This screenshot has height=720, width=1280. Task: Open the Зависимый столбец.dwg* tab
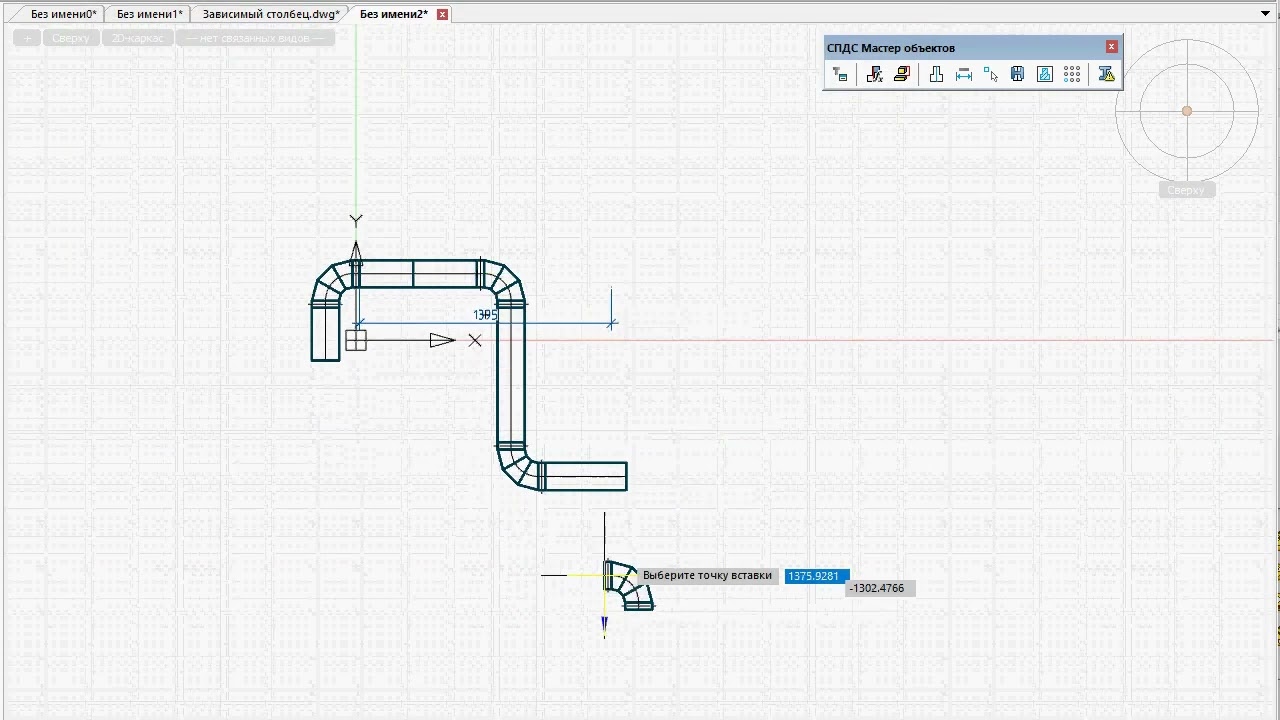pos(271,14)
